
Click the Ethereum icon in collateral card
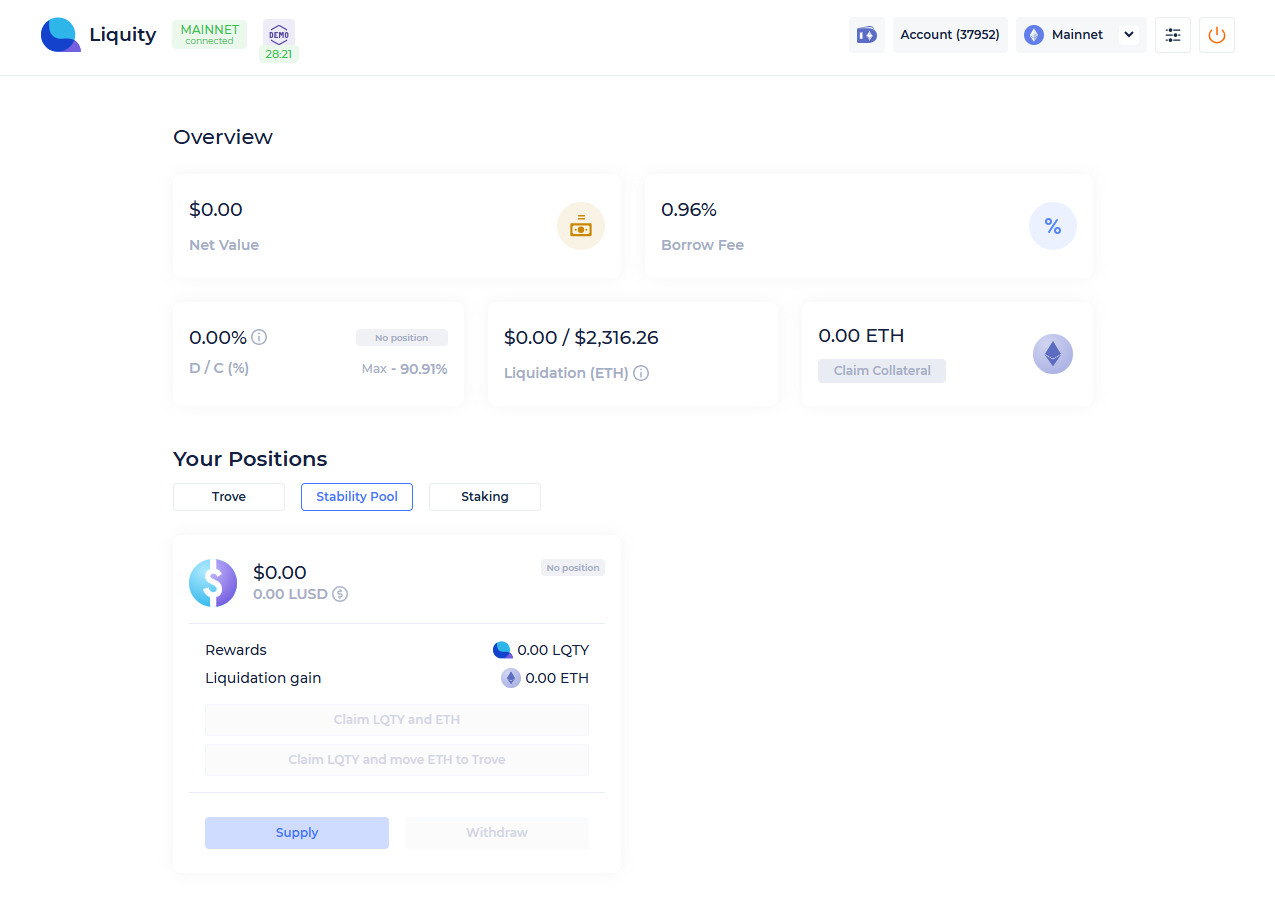click(1052, 354)
